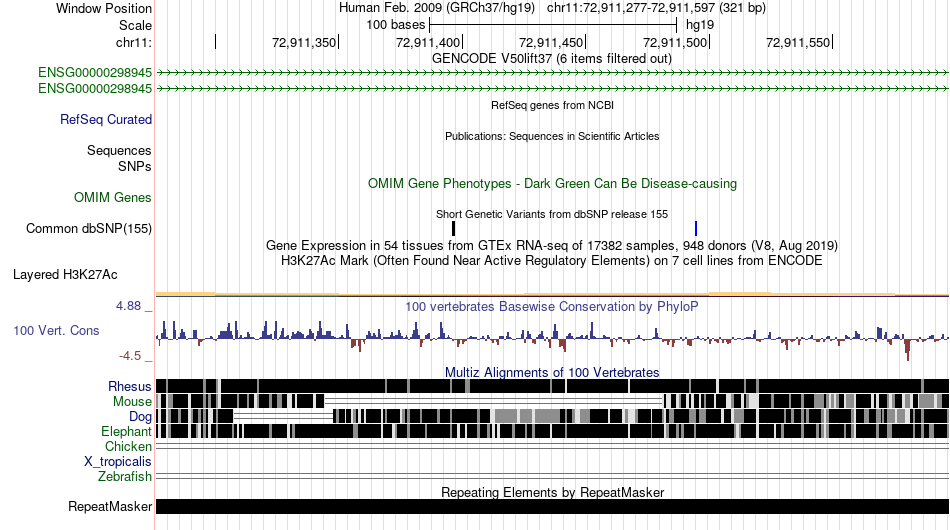Open the OMIM Genes track label

[x=112, y=197]
